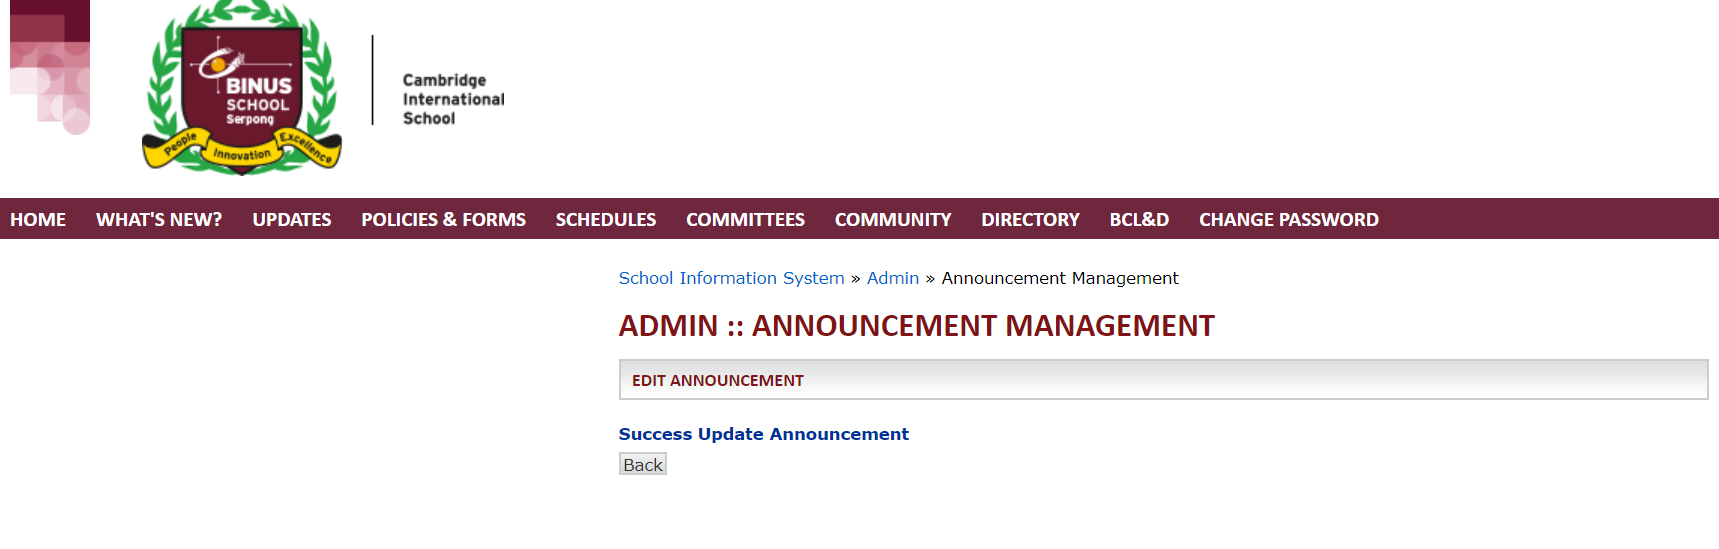Click the EDIT ANNOUNCEMENT panel header
1719x549 pixels.
[717, 381]
